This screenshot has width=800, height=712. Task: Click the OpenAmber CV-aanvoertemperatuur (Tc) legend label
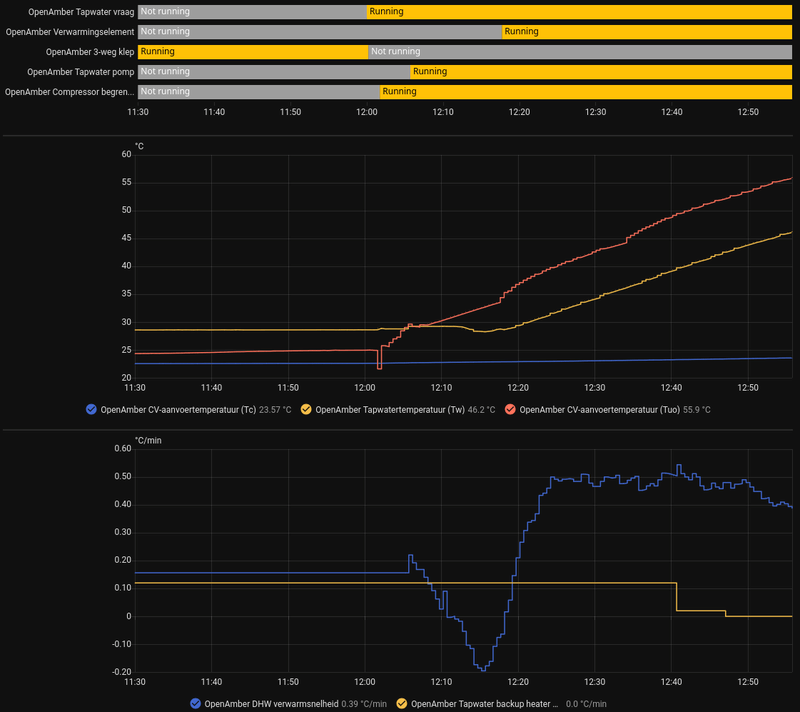(x=178, y=410)
